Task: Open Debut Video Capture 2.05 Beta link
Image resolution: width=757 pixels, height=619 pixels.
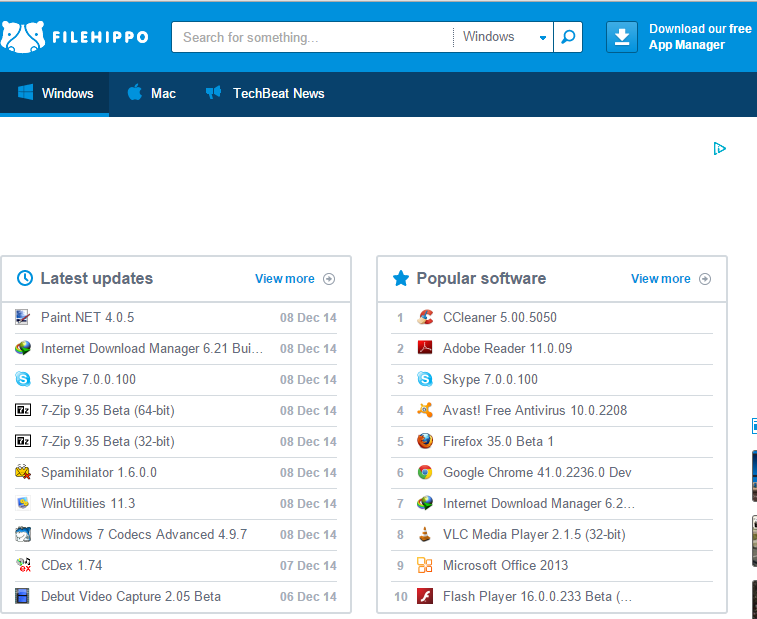Action: click(131, 596)
